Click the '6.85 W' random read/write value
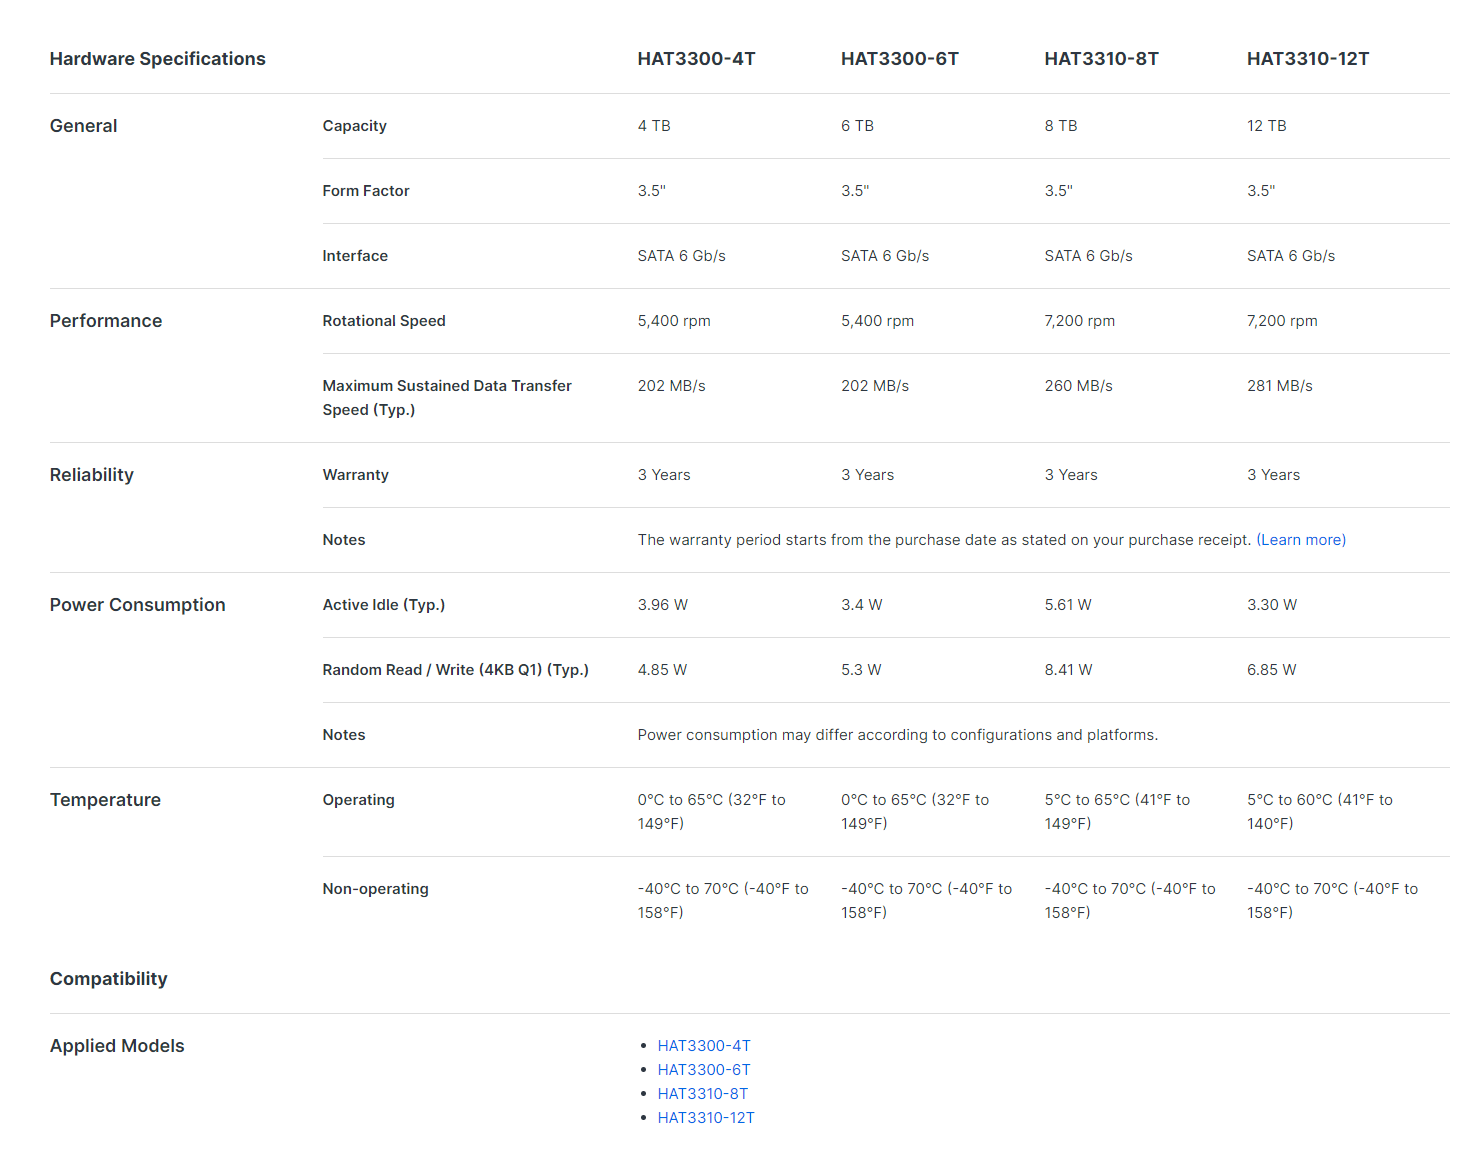1469x1157 pixels. coord(1272,670)
